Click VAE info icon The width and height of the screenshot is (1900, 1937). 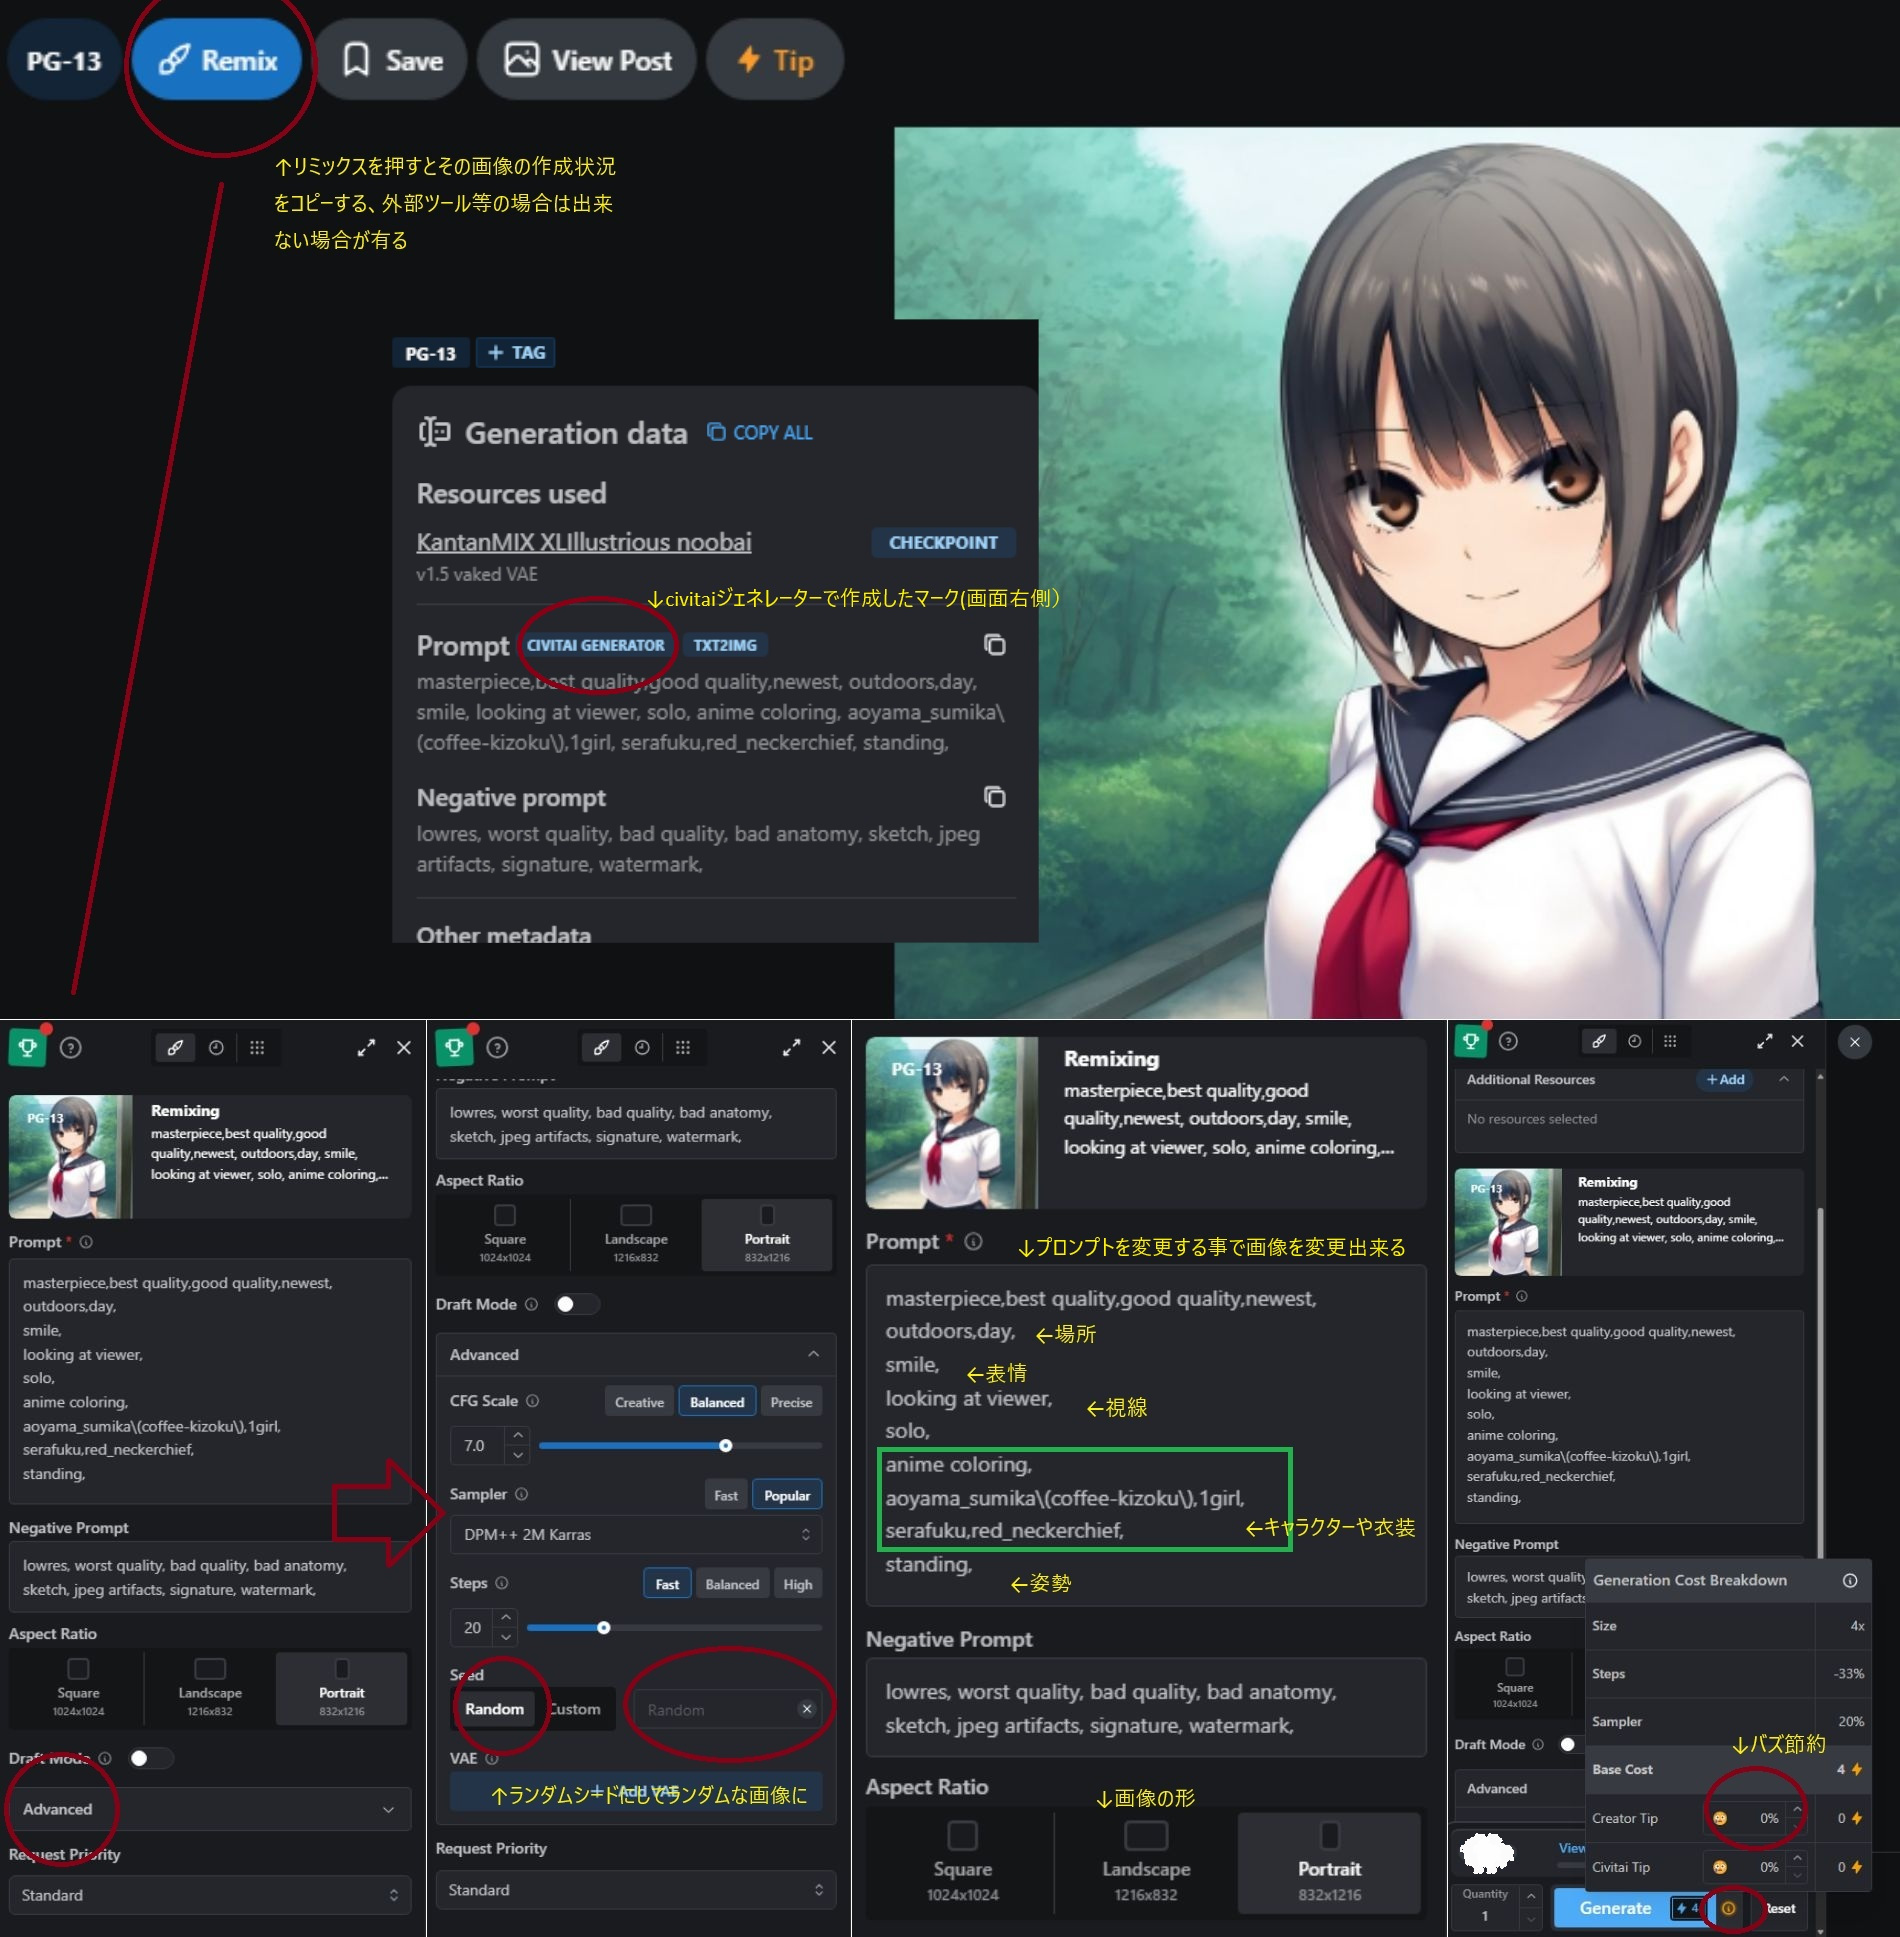(491, 1758)
